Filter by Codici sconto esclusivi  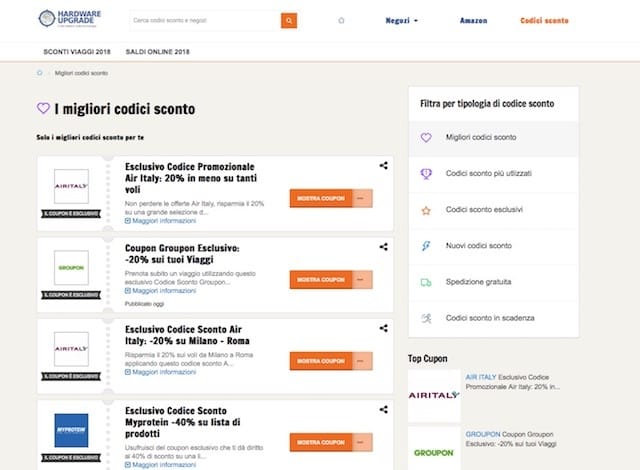click(x=483, y=210)
